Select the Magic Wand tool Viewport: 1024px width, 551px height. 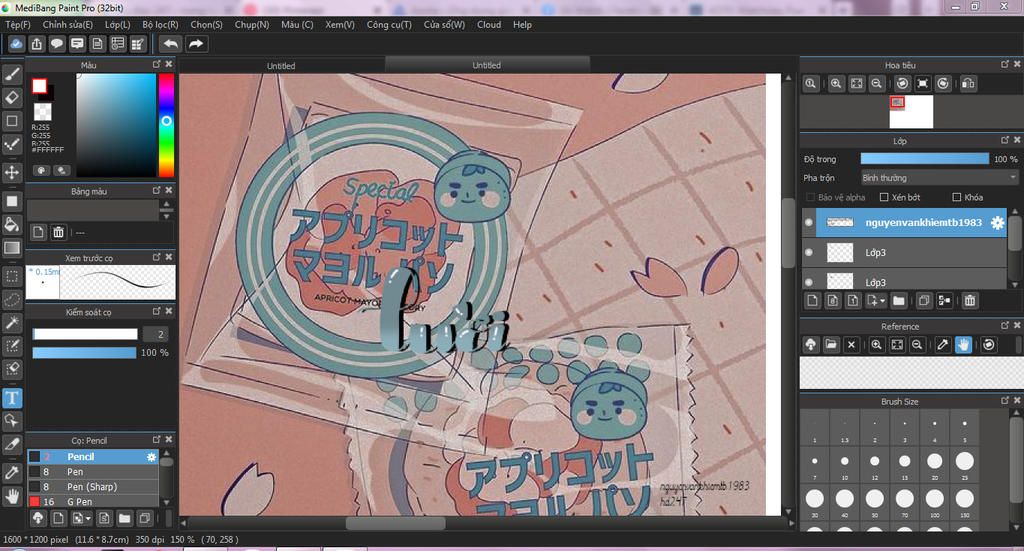click(x=12, y=323)
